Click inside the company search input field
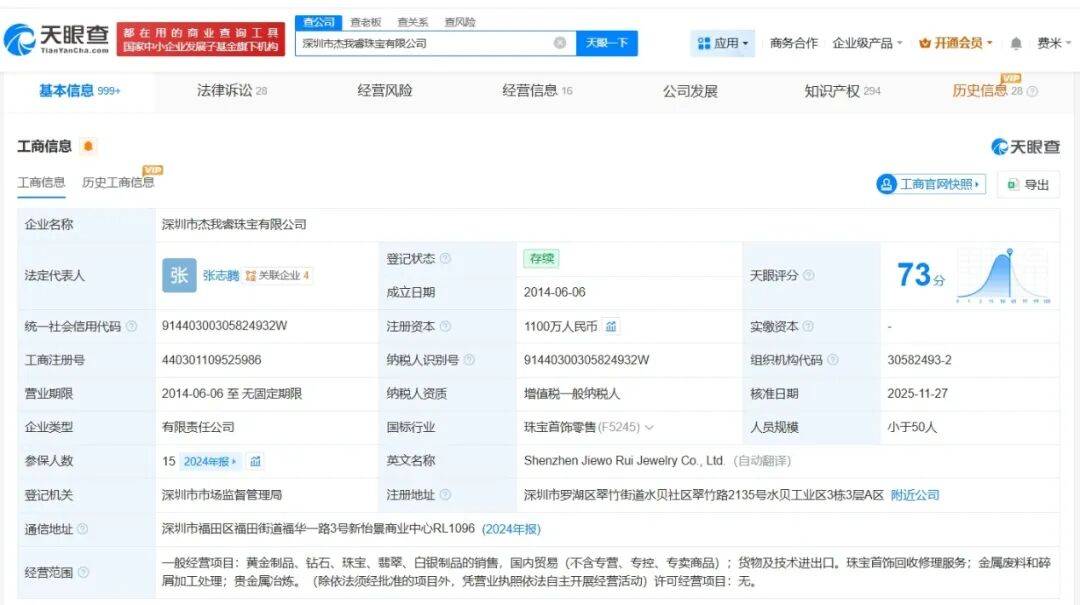Viewport: 1080px width, 605px height. coord(420,43)
